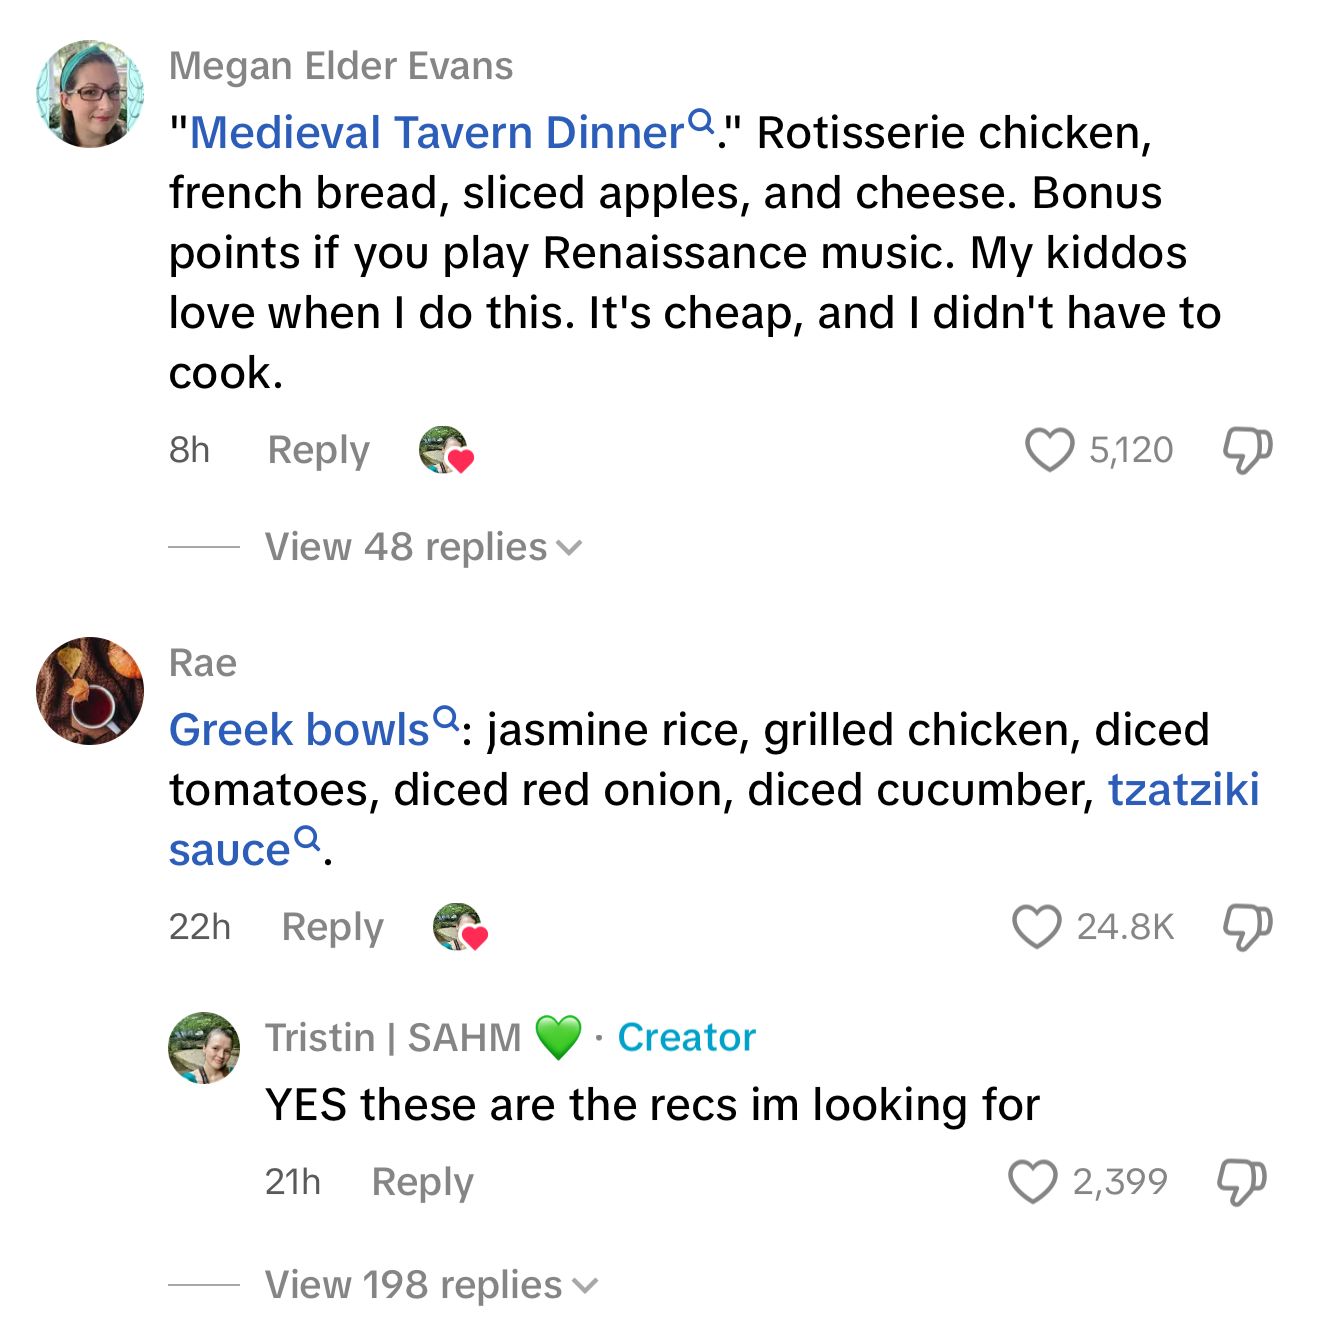Search icon next to Medieval Tavern Dinner
1320x1323 pixels.
[x=703, y=122]
